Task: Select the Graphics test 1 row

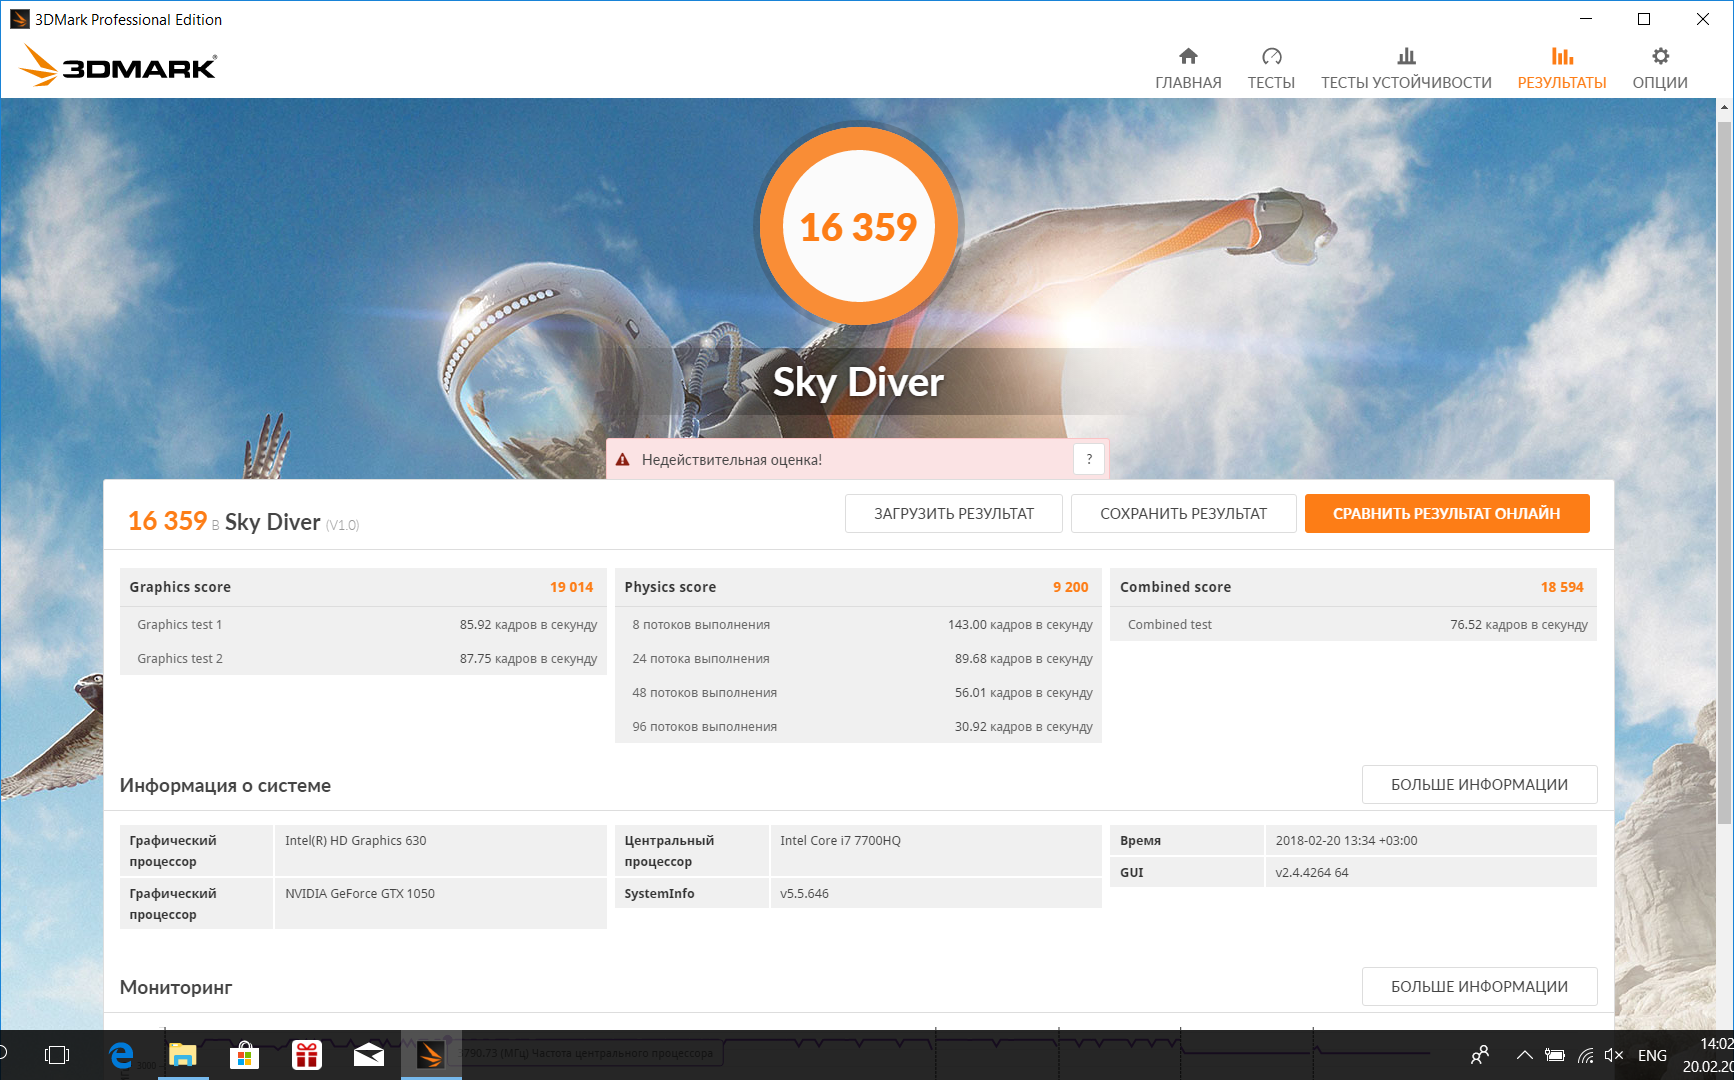Action: click(363, 624)
